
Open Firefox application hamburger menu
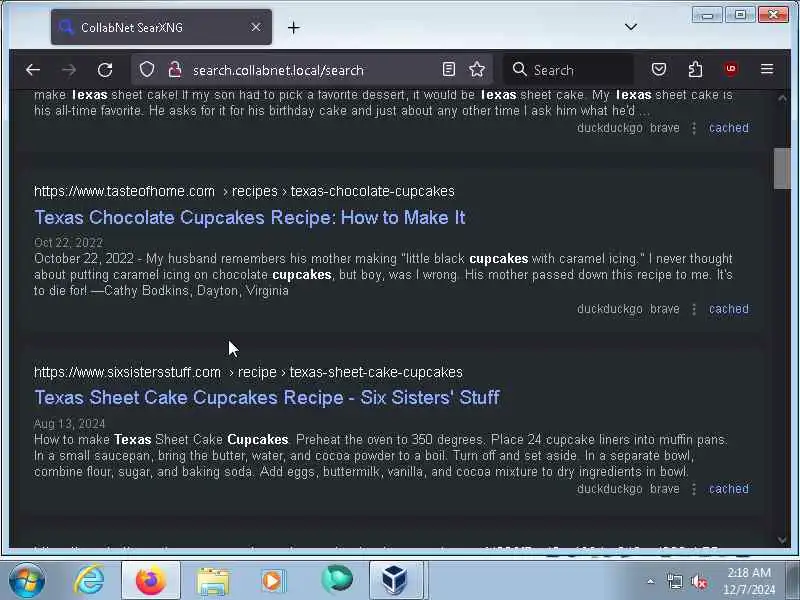click(767, 69)
